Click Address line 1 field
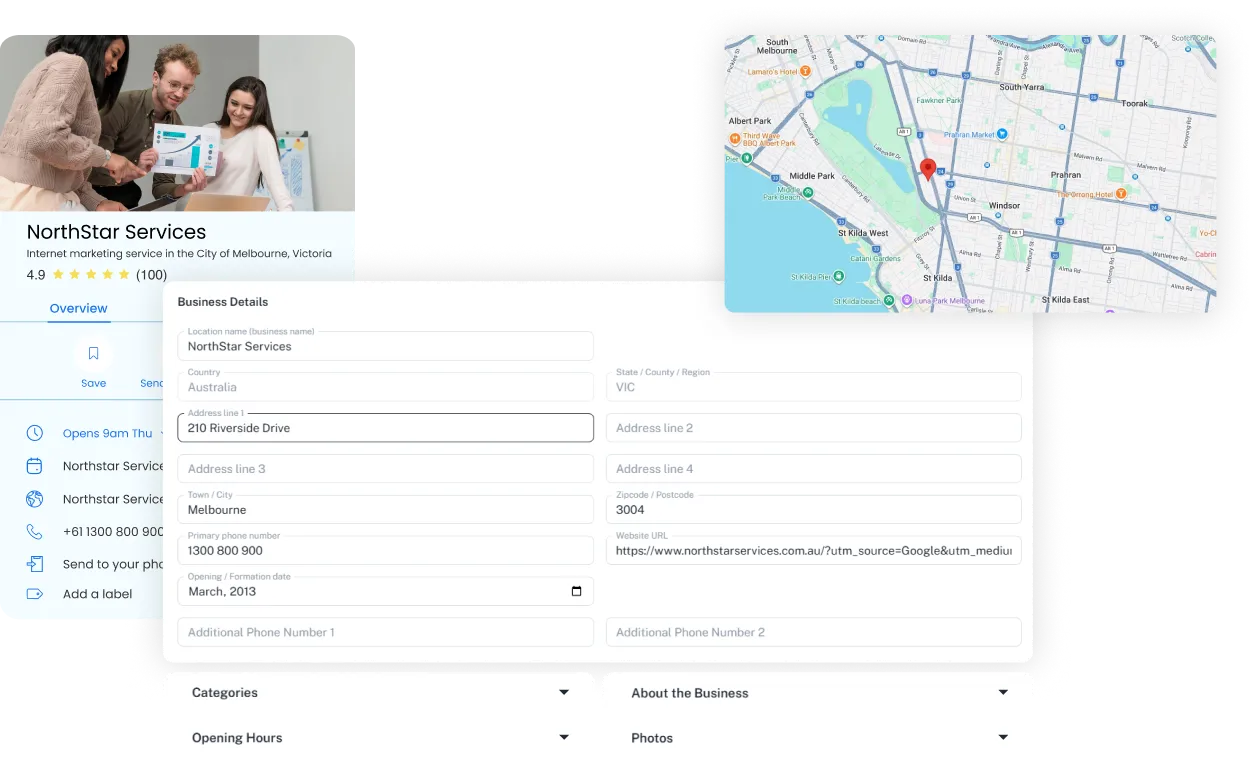 coord(385,428)
